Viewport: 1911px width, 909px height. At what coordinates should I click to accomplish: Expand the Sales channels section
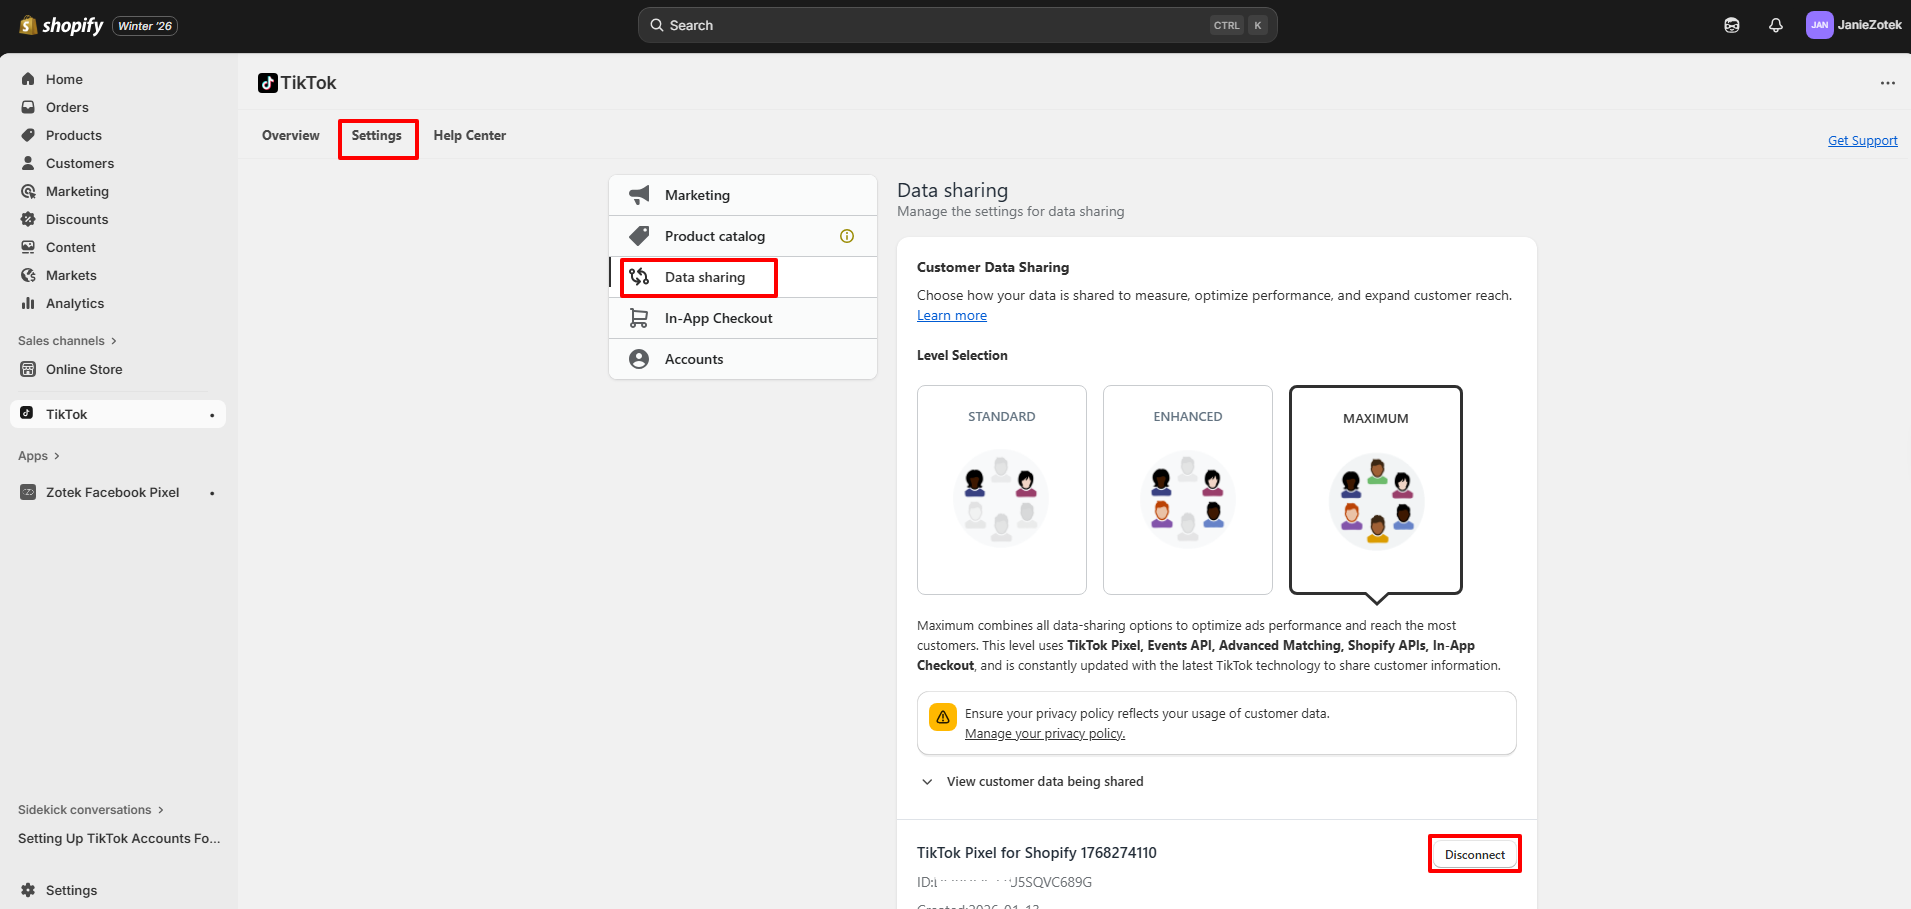67,341
